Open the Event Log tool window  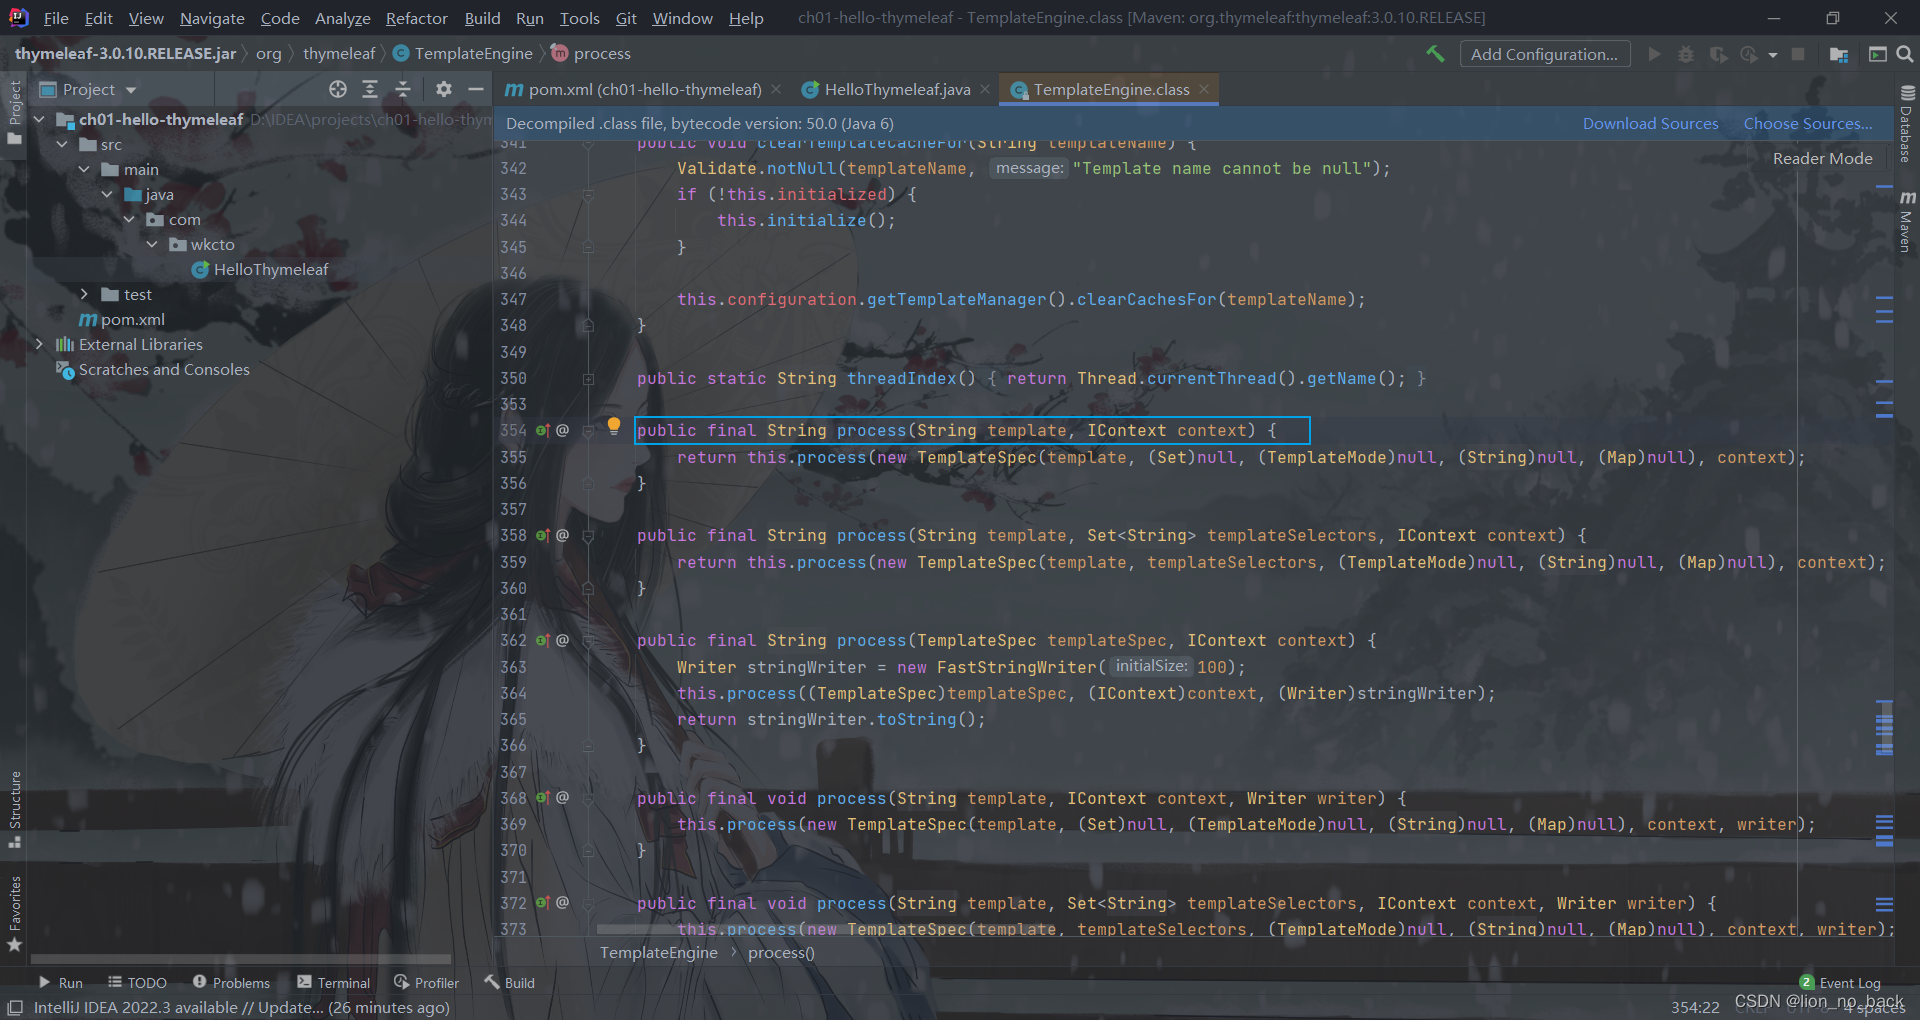(x=1840, y=982)
